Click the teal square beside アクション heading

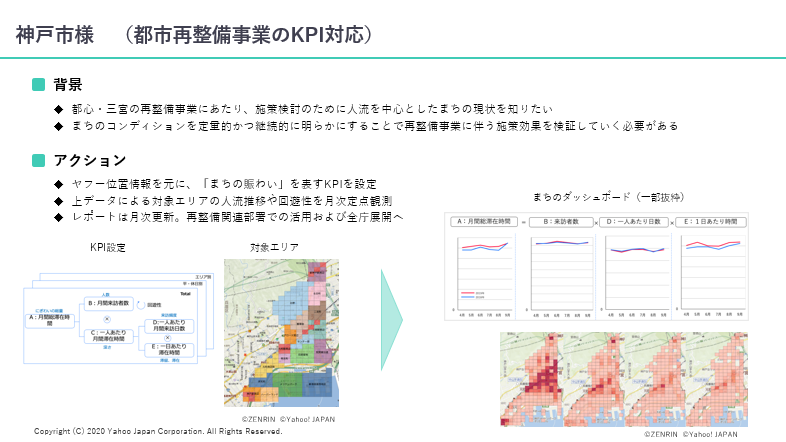(39, 160)
